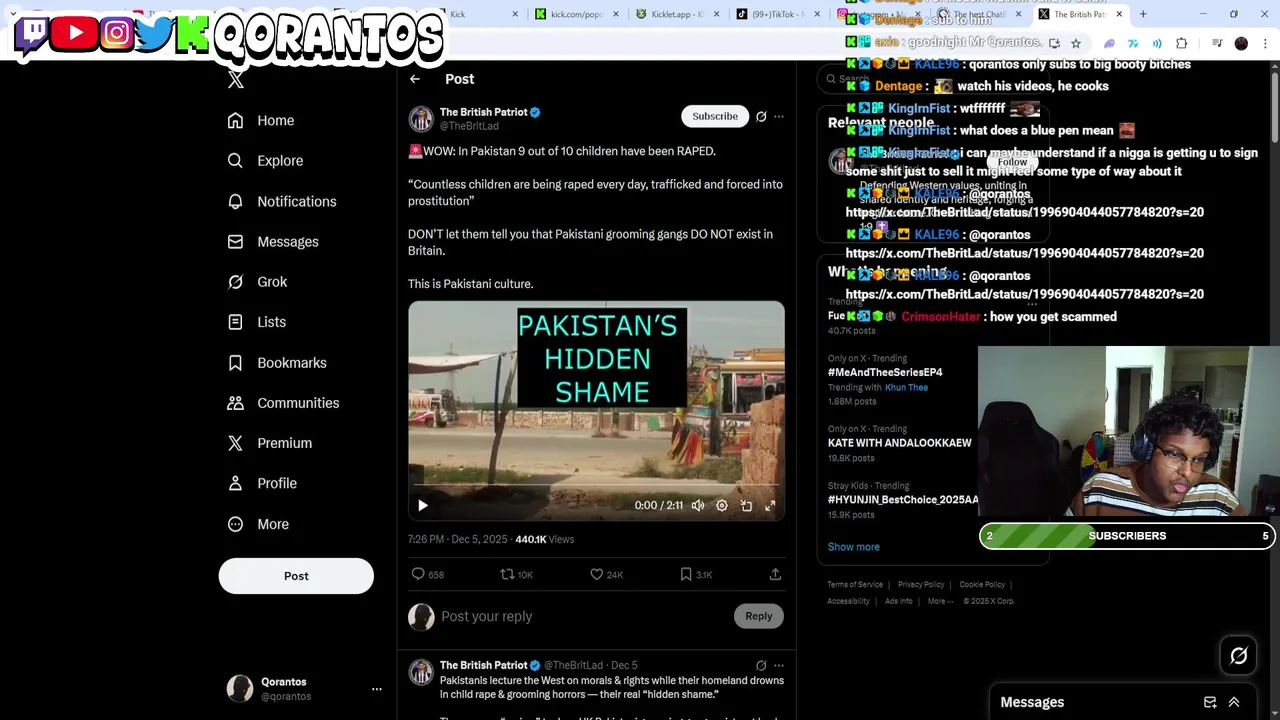The width and height of the screenshot is (1280, 720).
Task: Click the Grok icon on the Dec 5 reply
Action: tap(761, 665)
